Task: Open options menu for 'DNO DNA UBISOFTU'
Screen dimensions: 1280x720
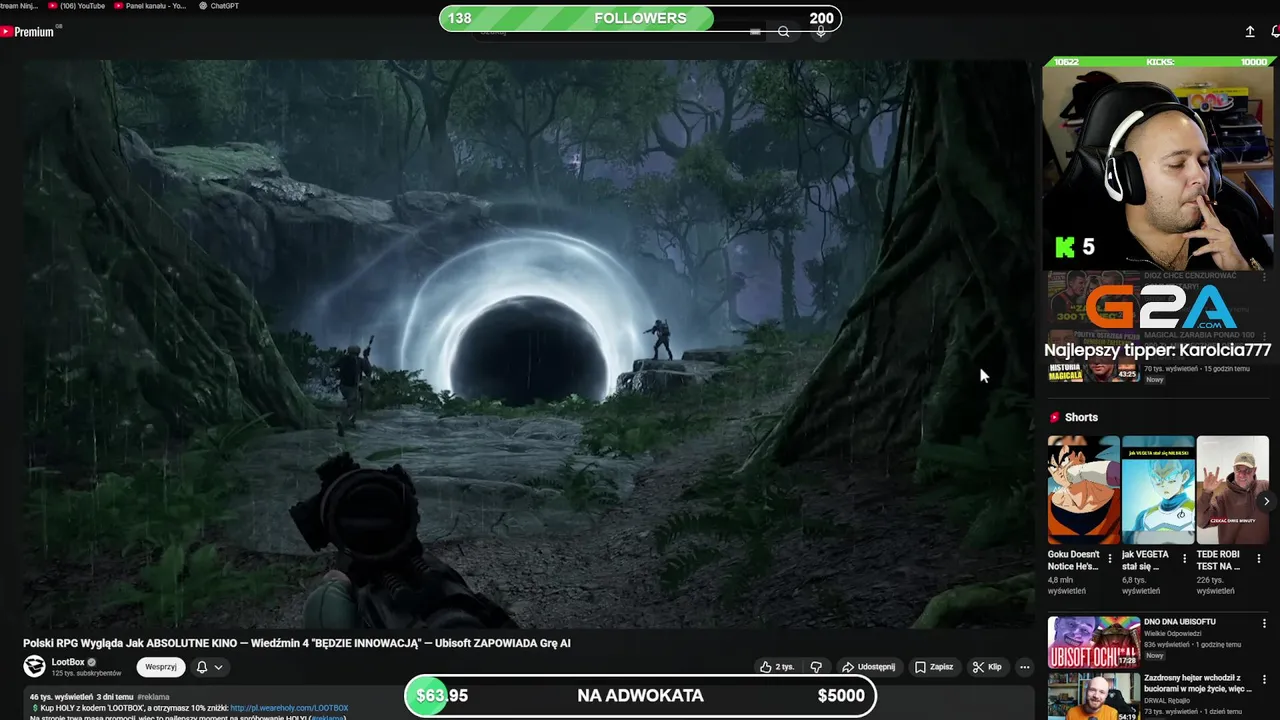Action: click(x=1264, y=624)
